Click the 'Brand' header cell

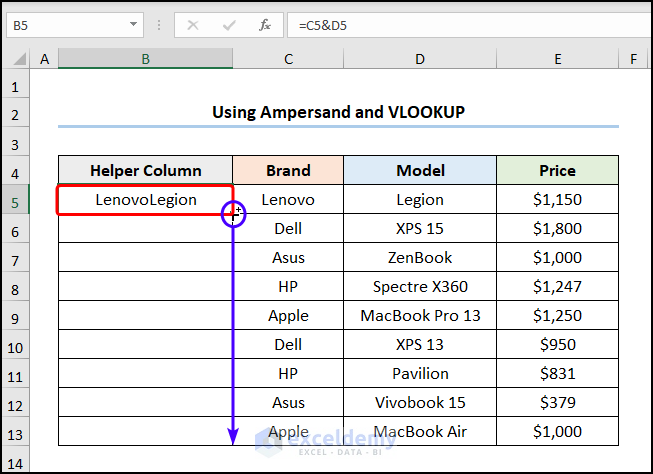[x=288, y=170]
